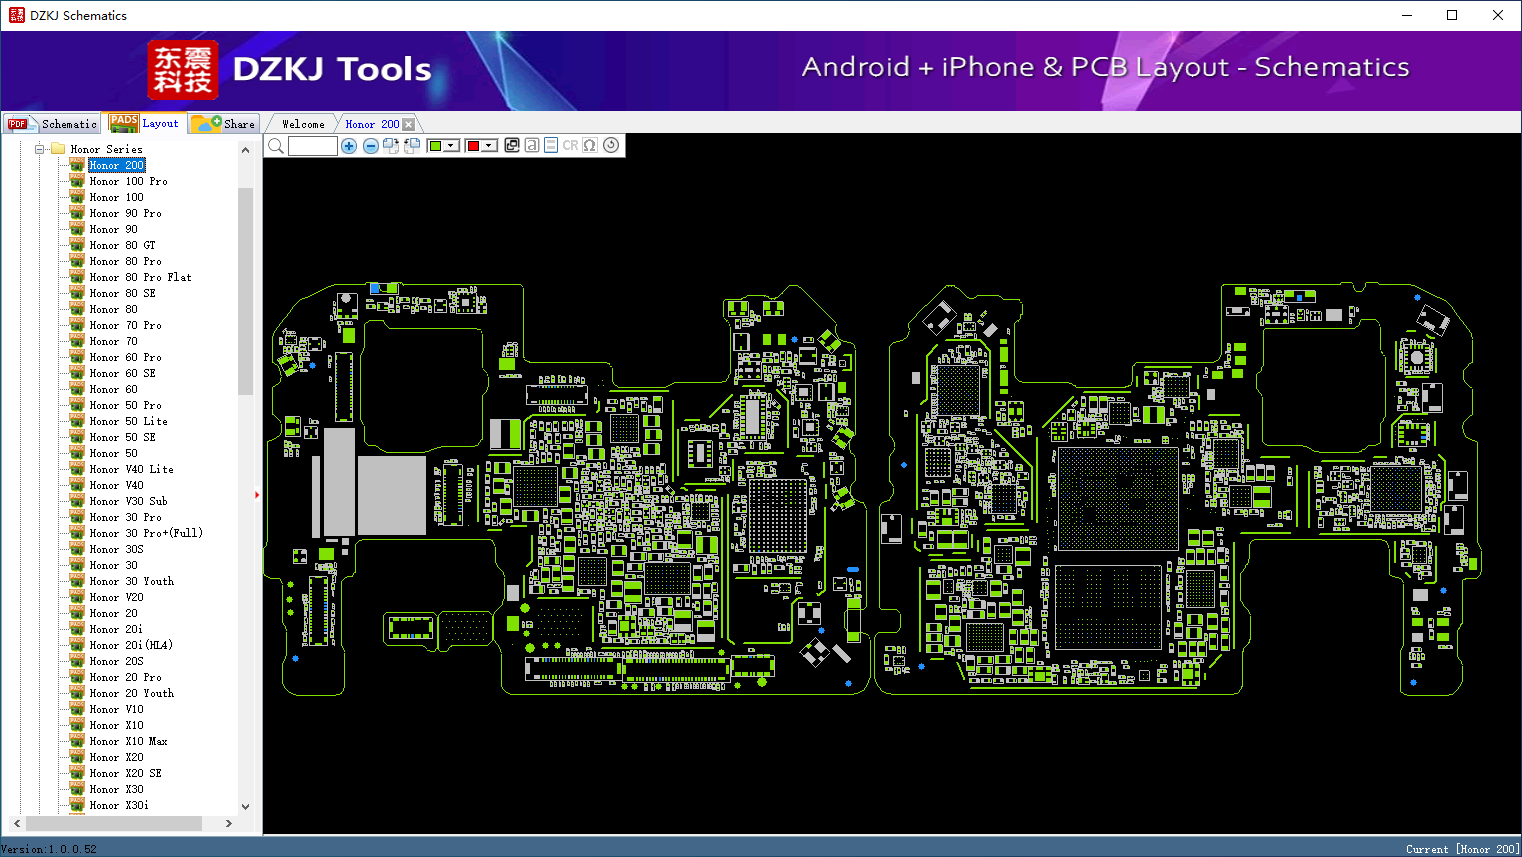The image size is (1522, 857).
Task: Click the blue stacked-lines toolbar icon
Action: [551, 145]
